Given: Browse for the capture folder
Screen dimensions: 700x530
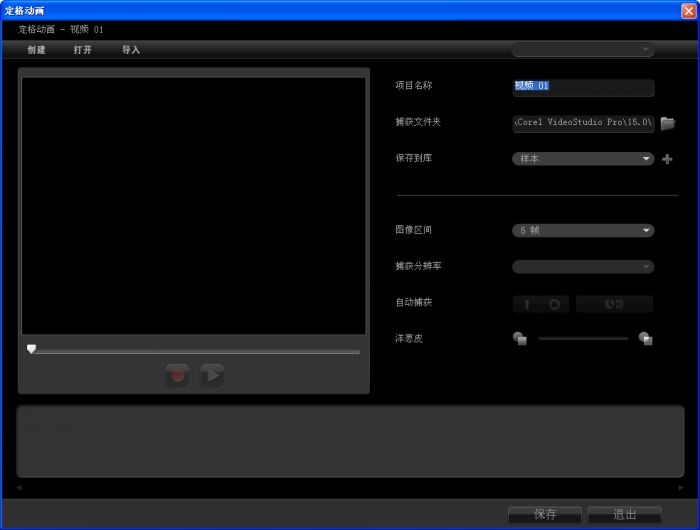Looking at the screenshot, I should (668, 123).
